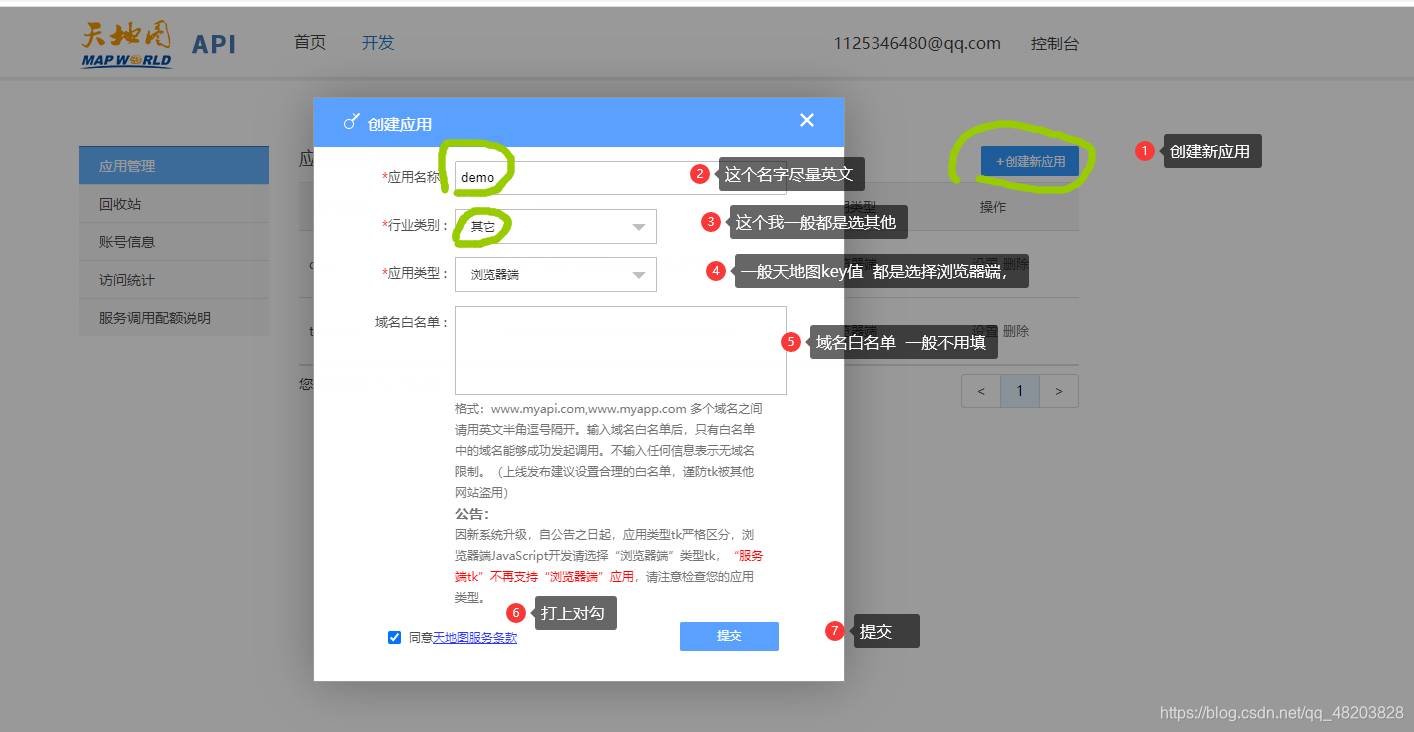Select page 1 in pagination
Screen dimensions: 1414x732
point(1020,391)
